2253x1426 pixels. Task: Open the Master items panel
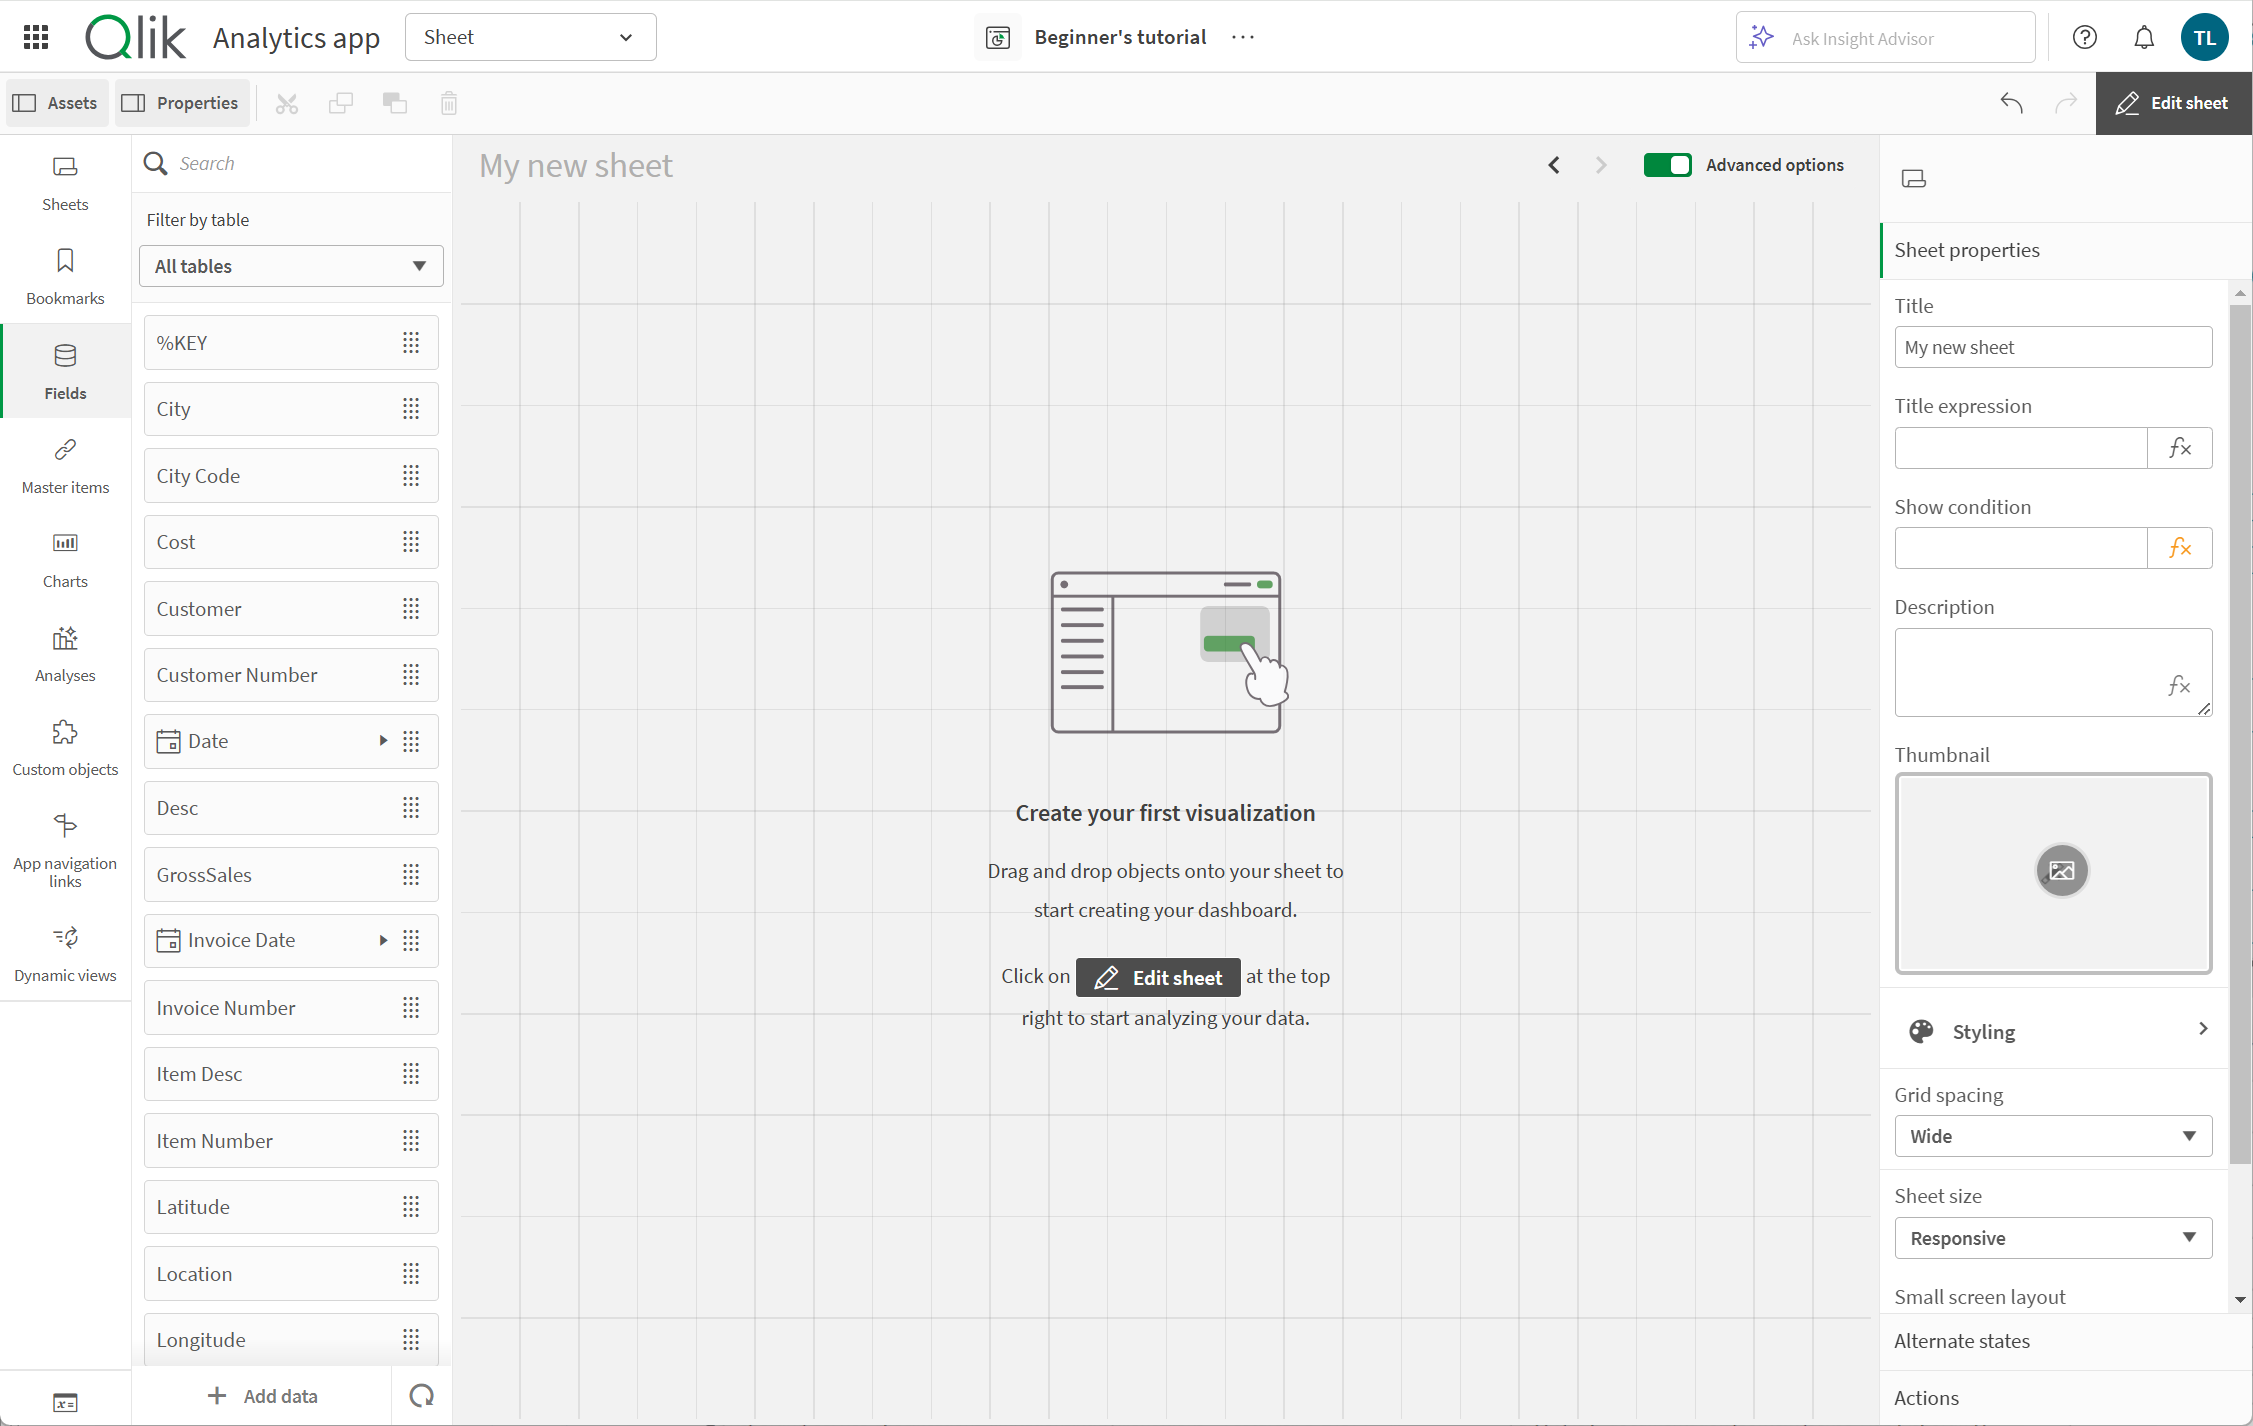(64, 465)
